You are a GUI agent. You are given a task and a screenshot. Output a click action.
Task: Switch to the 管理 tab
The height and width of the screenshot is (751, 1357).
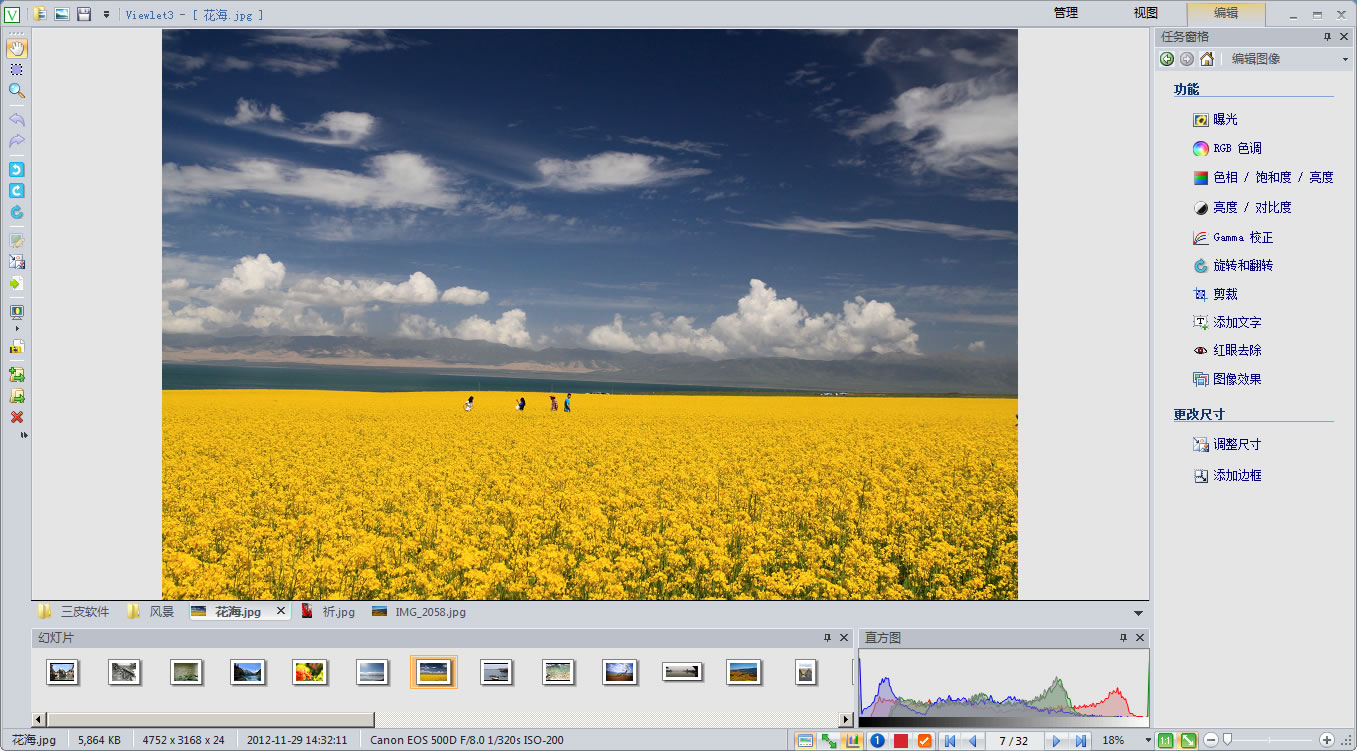click(1066, 13)
